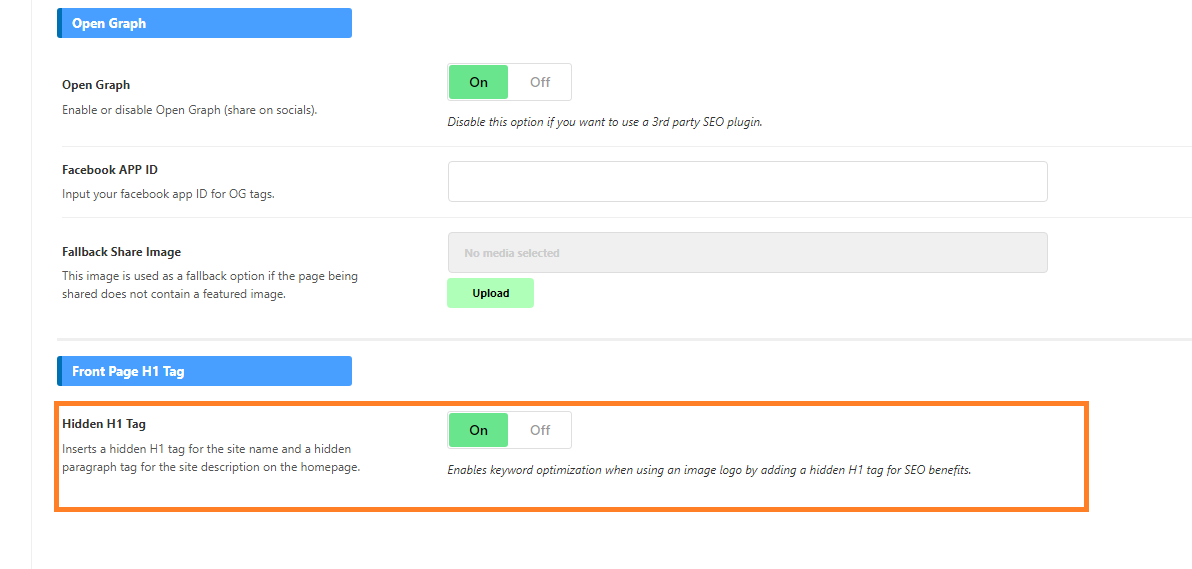Select the Front Page H1 Tag header
Screen dimensions: 1192x569
(x=204, y=371)
